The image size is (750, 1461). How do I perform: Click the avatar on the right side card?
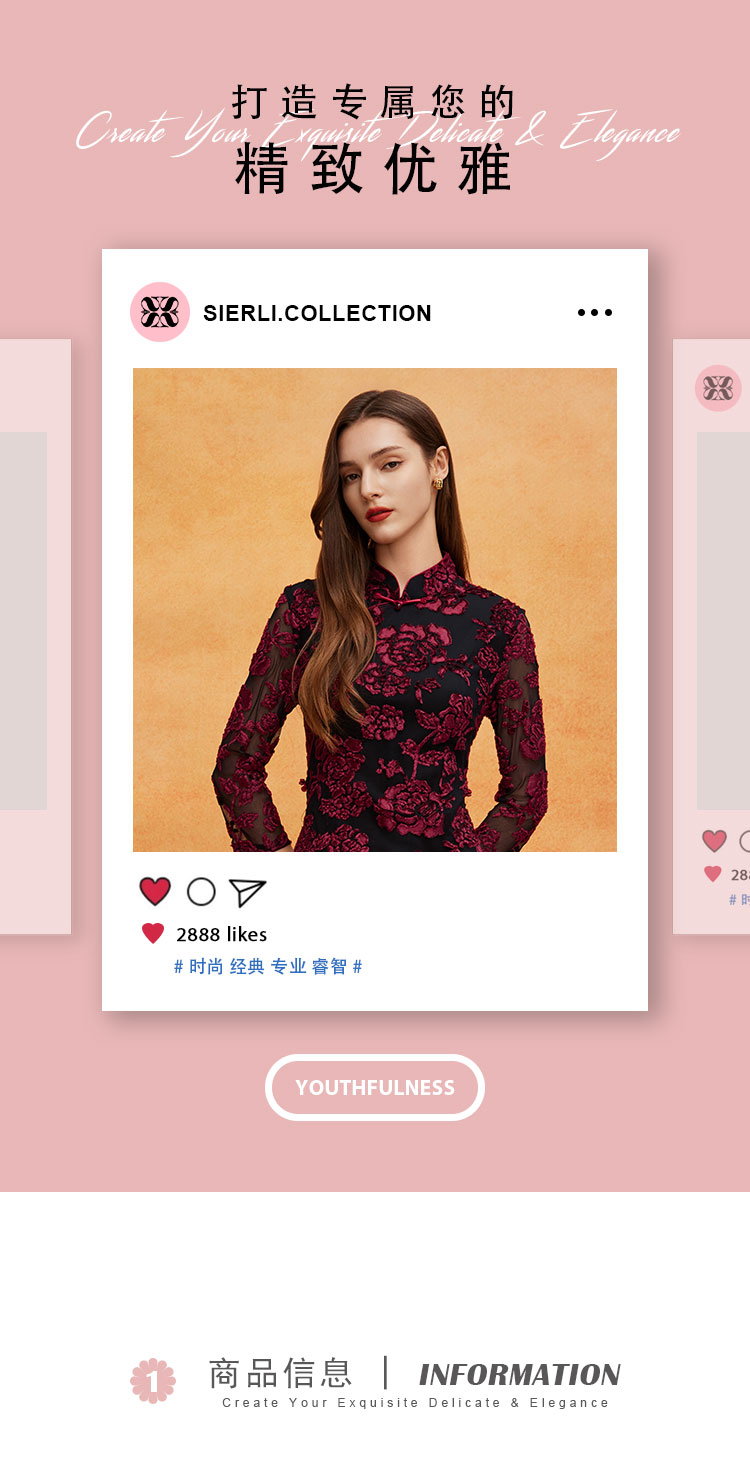[x=718, y=388]
